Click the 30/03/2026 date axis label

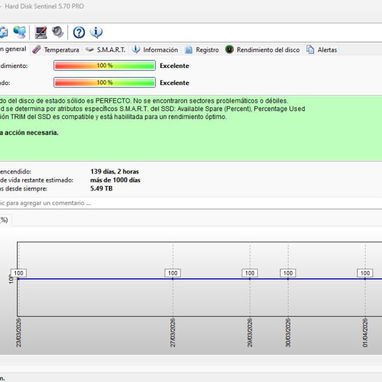click(288, 332)
